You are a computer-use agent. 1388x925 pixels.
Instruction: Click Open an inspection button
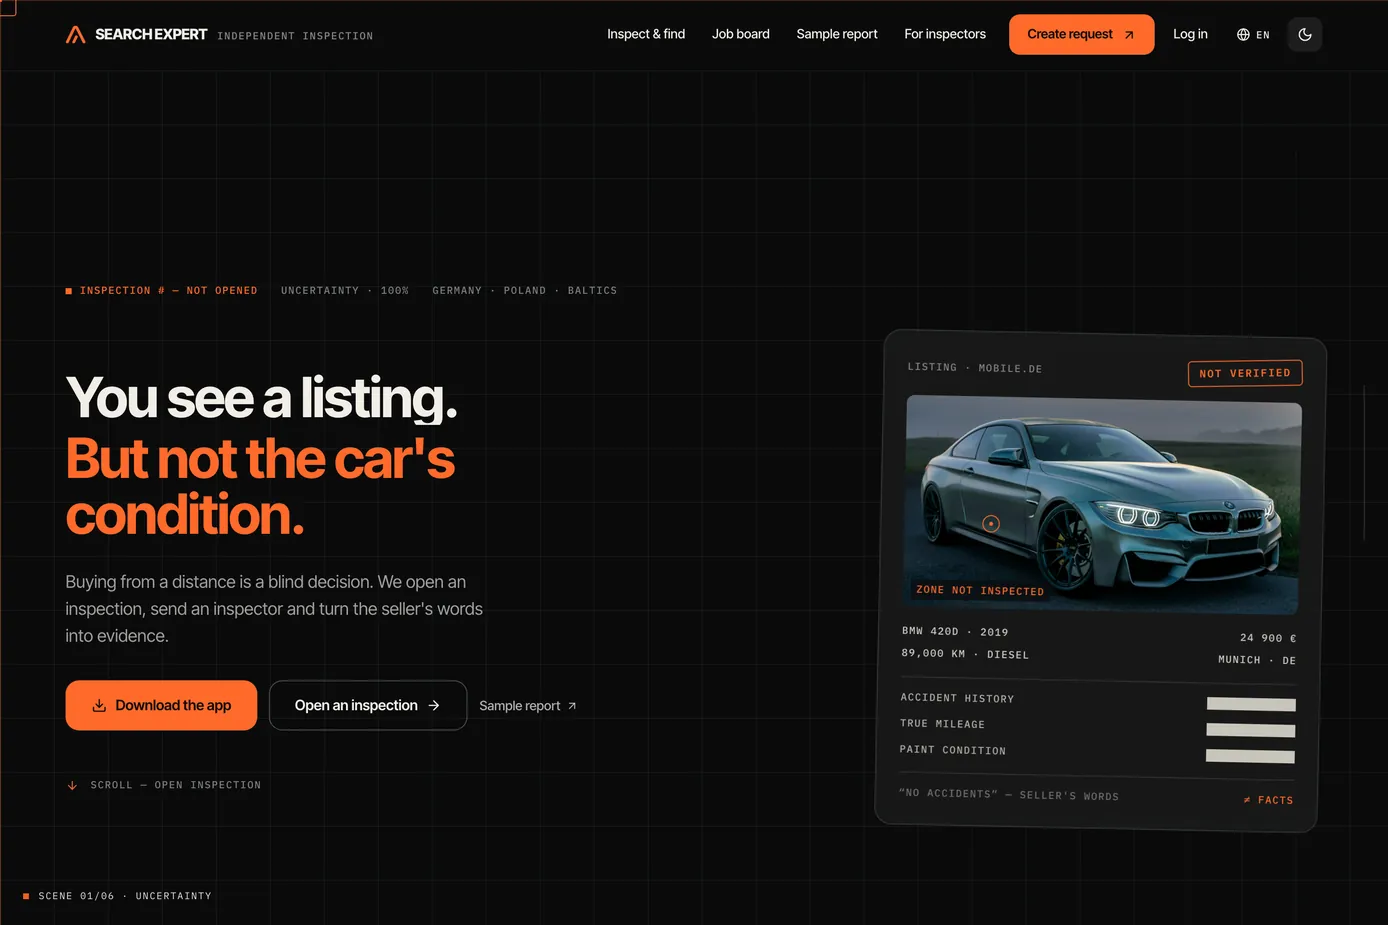(x=368, y=705)
